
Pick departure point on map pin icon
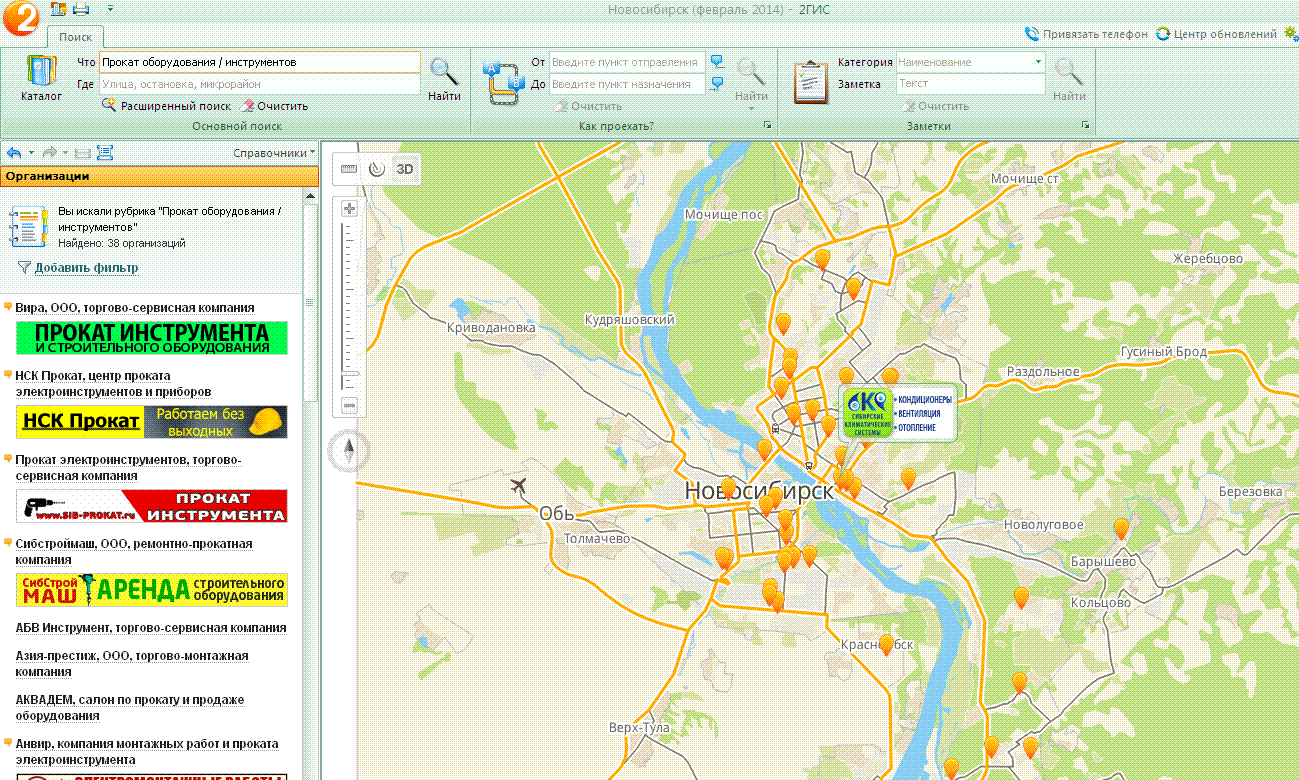[717, 62]
